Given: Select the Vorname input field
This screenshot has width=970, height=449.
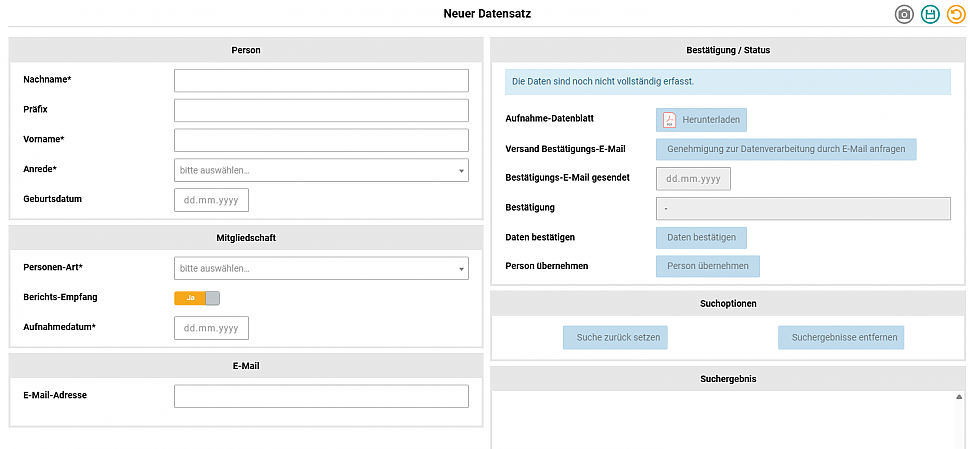Looking at the screenshot, I should tap(320, 140).
